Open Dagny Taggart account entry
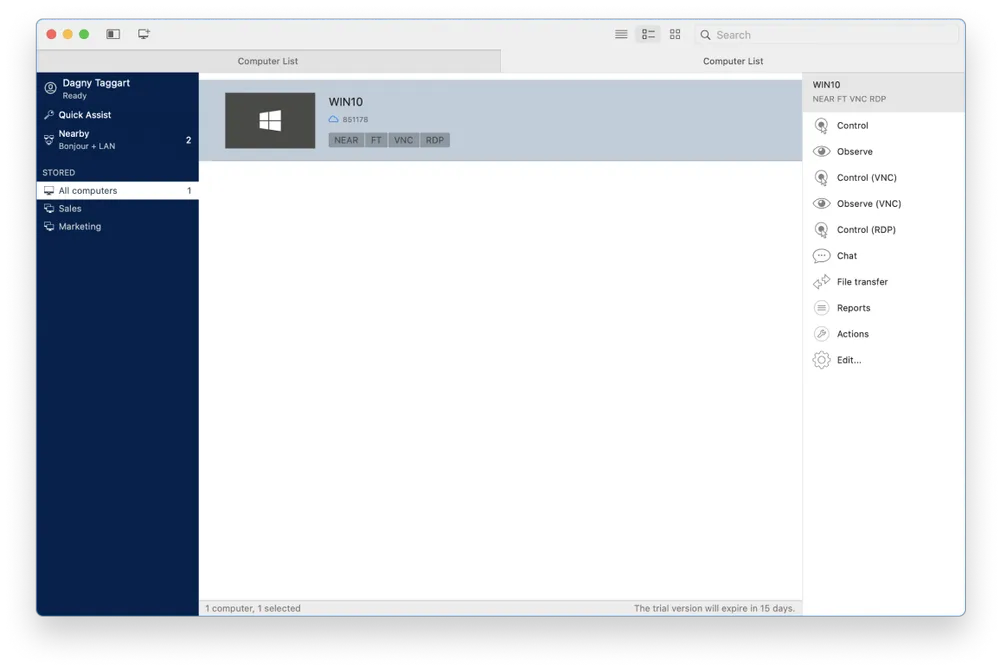This screenshot has height=668, width=1000. [x=117, y=89]
